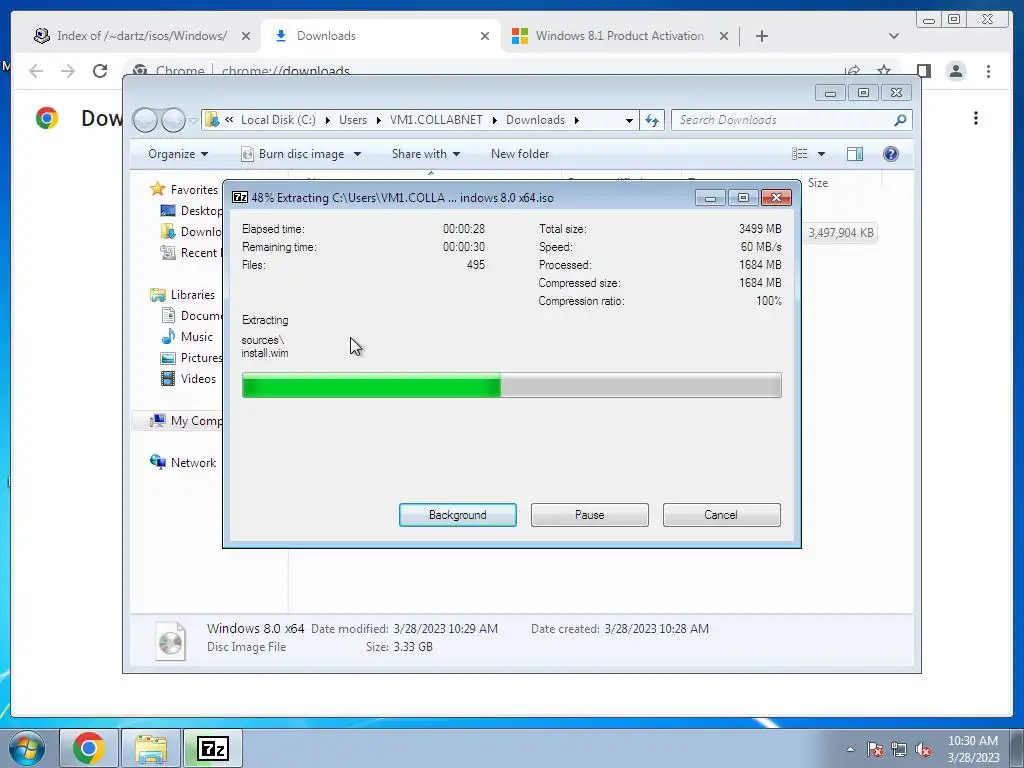The height and width of the screenshot is (768, 1024).
Task: Open Explorer help icon
Action: [890, 154]
